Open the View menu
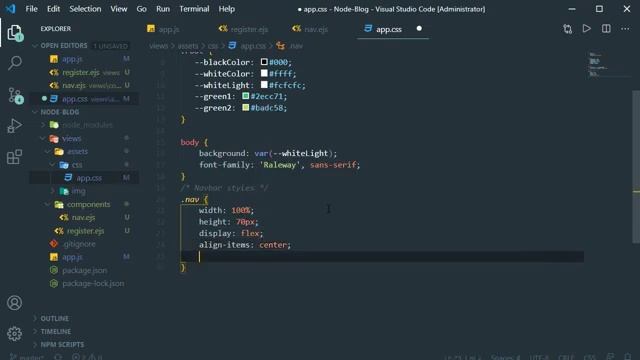The width and height of the screenshot is (640, 360). (119, 9)
